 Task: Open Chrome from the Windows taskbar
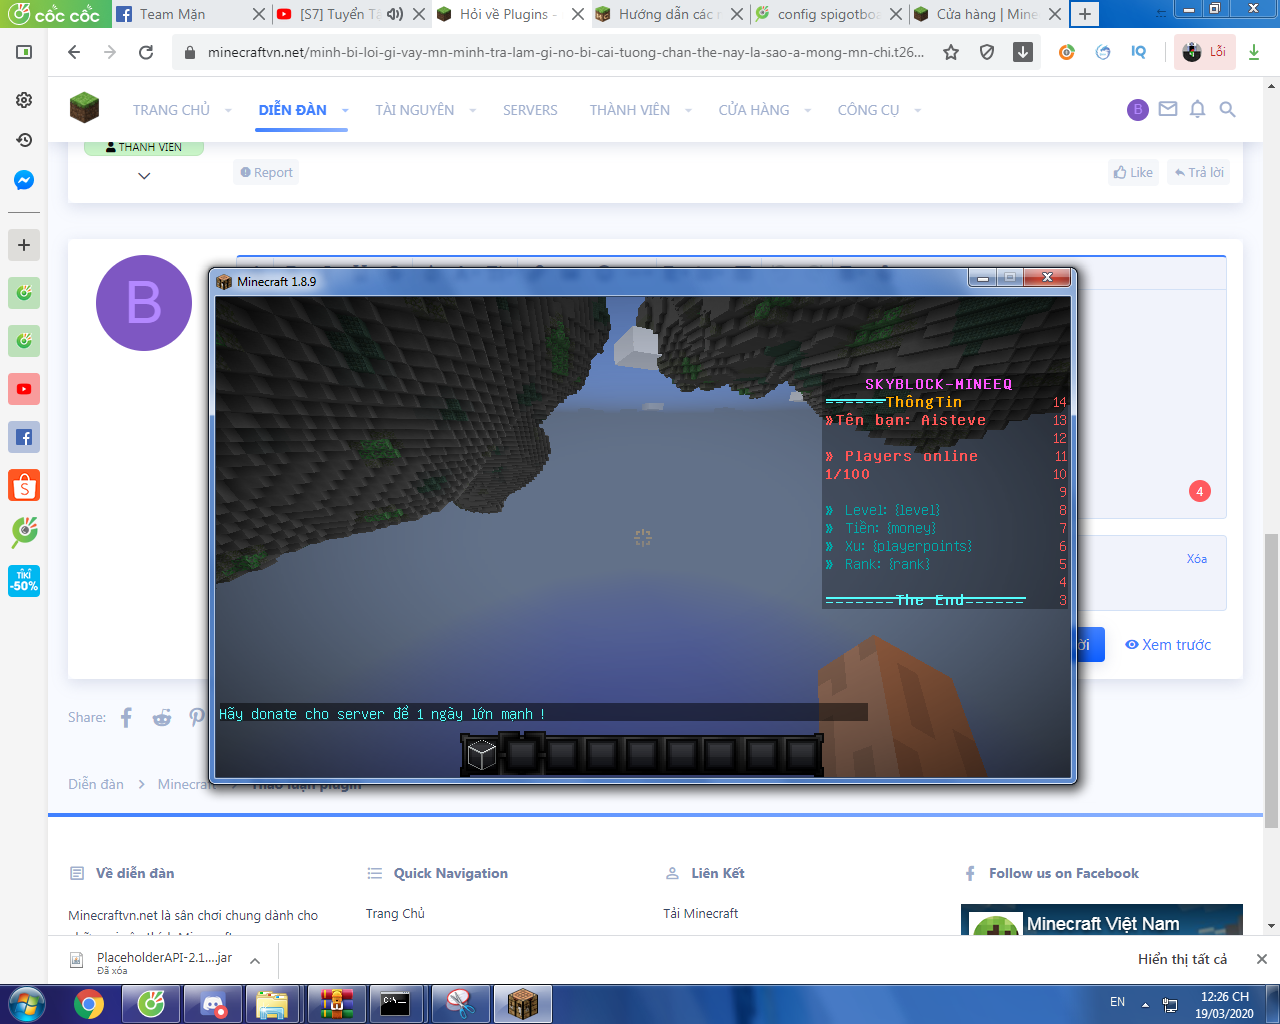(89, 1003)
